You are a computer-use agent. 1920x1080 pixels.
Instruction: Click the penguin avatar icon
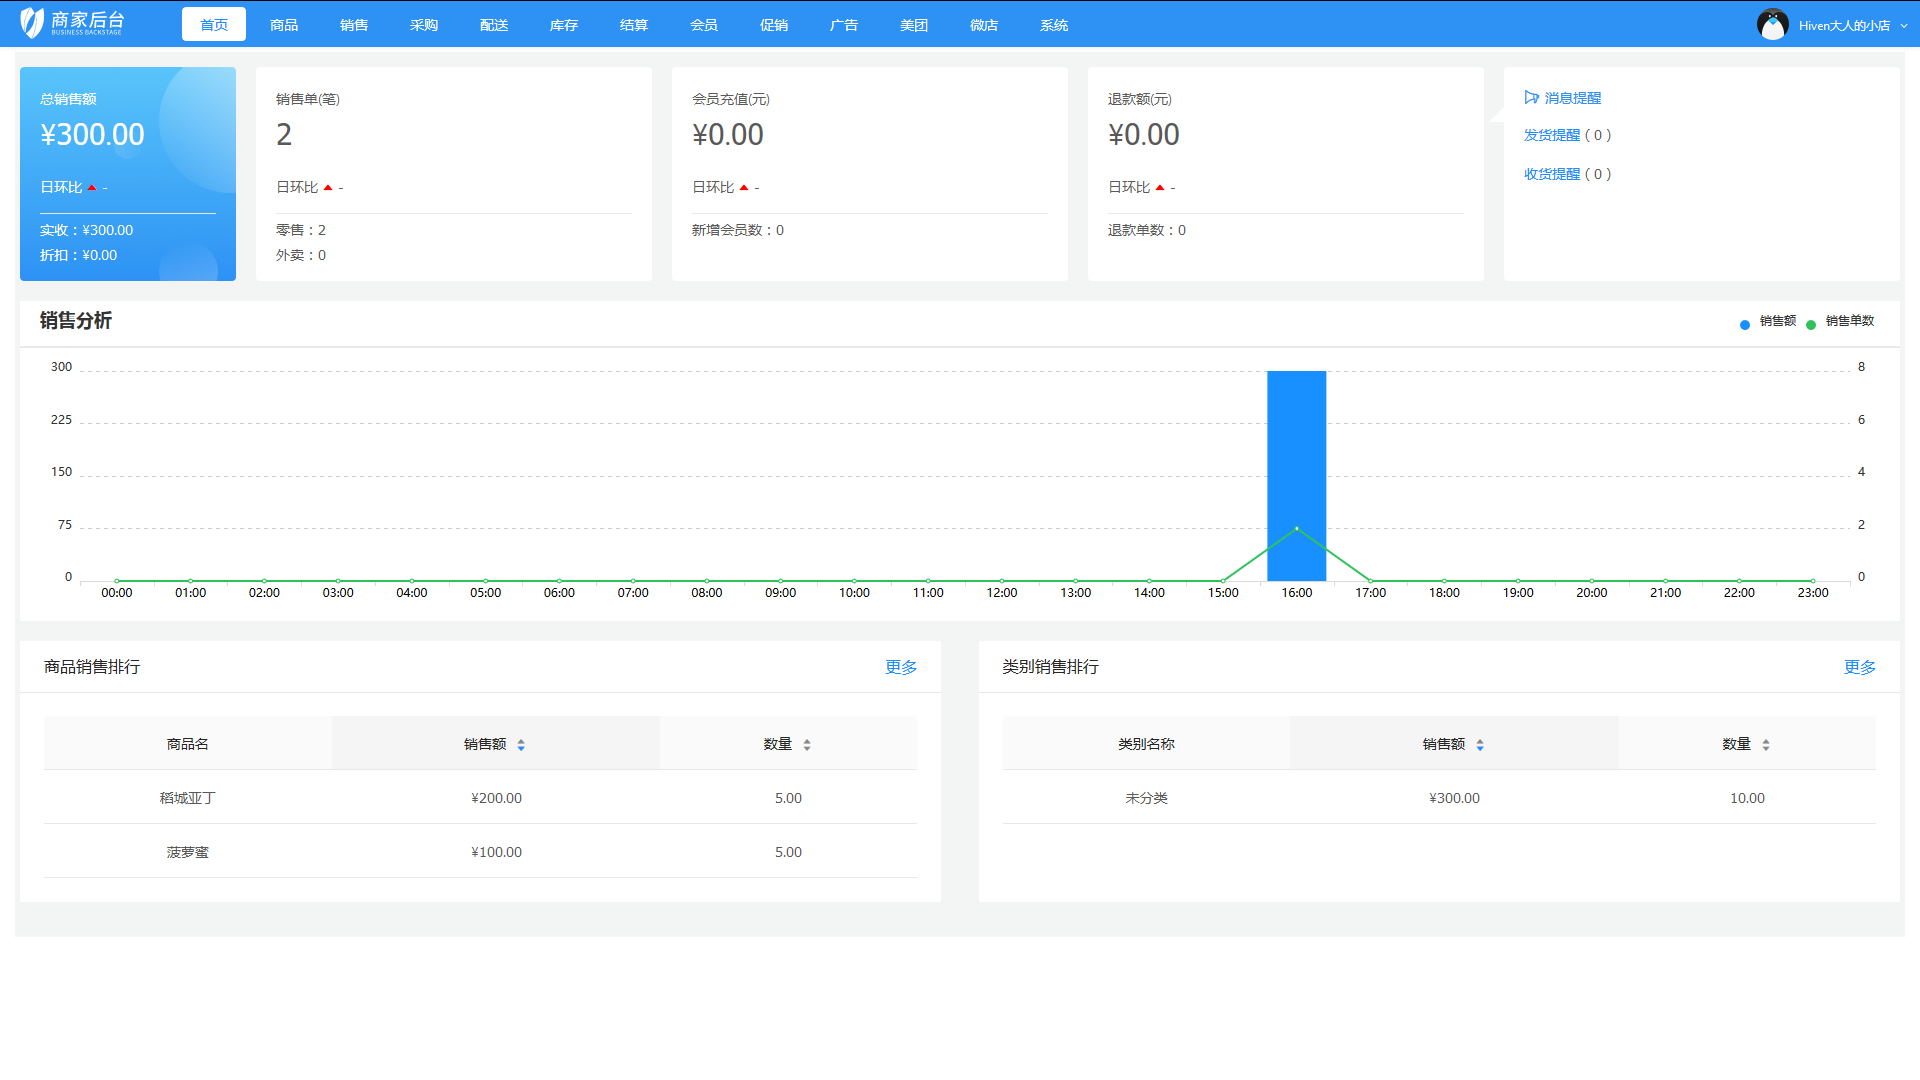(x=1772, y=23)
